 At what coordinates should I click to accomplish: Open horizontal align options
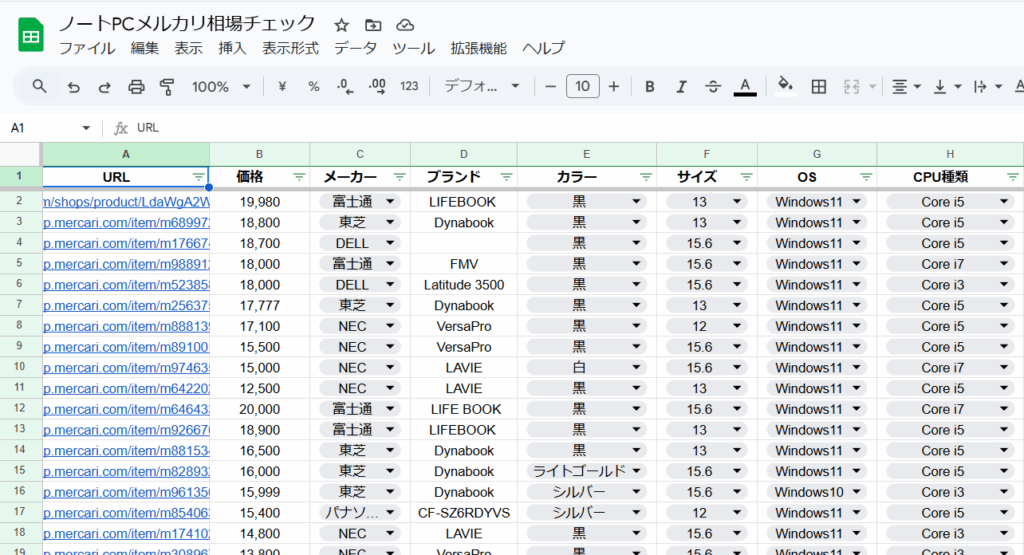point(906,86)
